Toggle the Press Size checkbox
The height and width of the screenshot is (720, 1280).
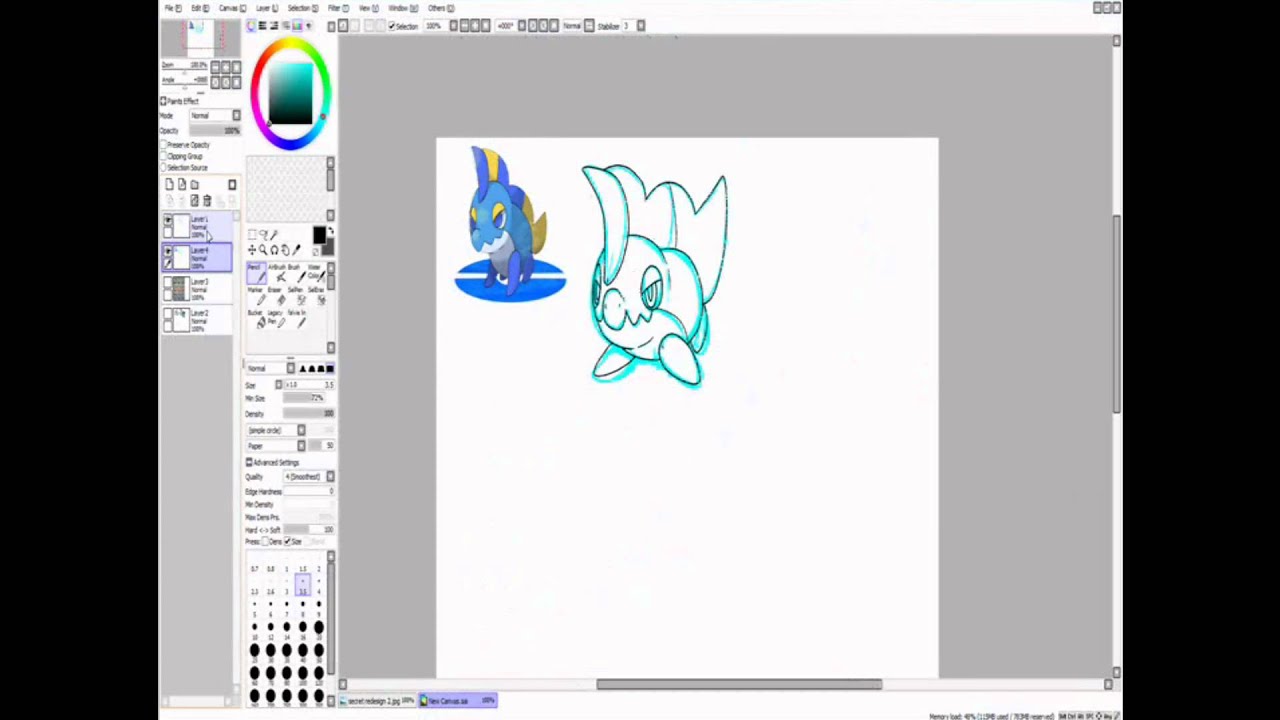tap(287, 541)
